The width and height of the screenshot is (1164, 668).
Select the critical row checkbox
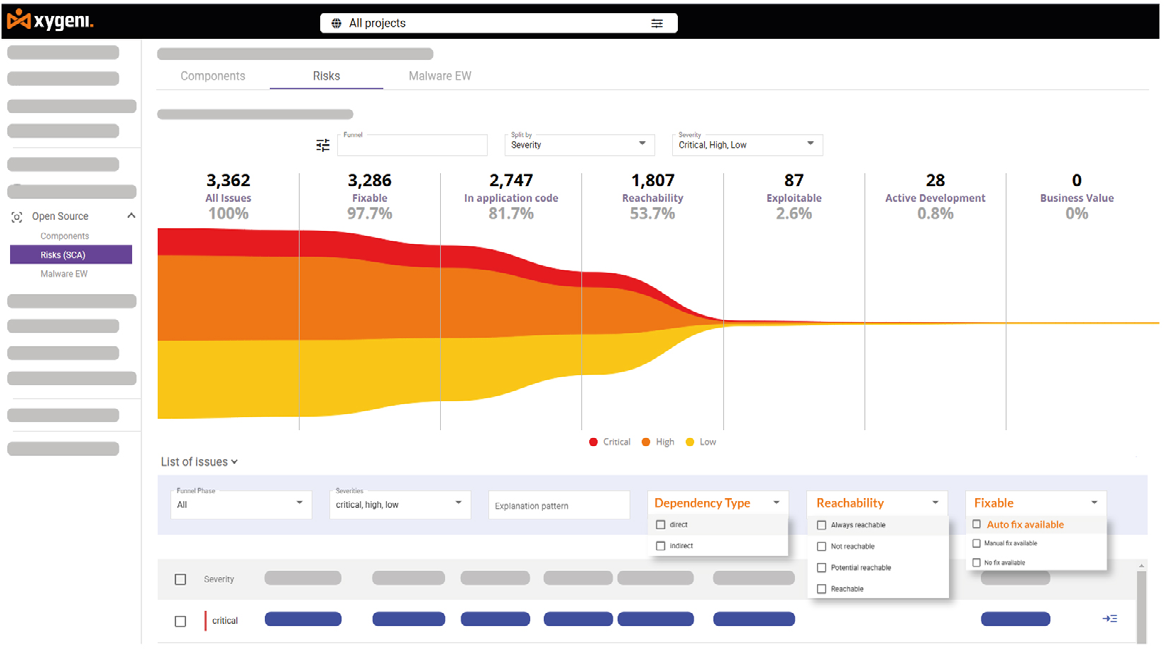click(x=180, y=621)
